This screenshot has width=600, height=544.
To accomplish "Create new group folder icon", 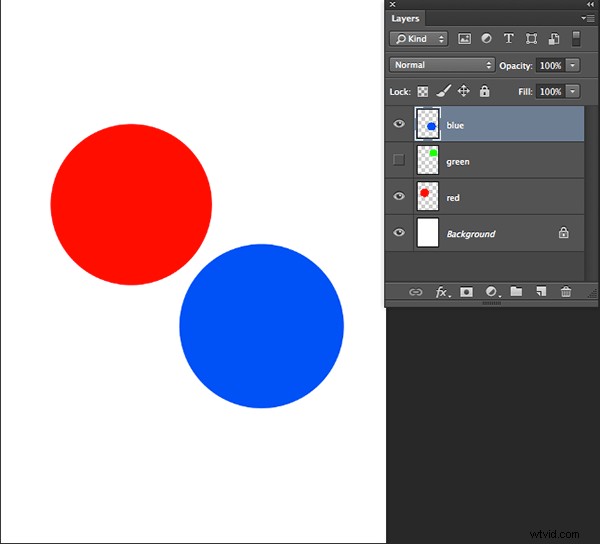I will pos(516,292).
